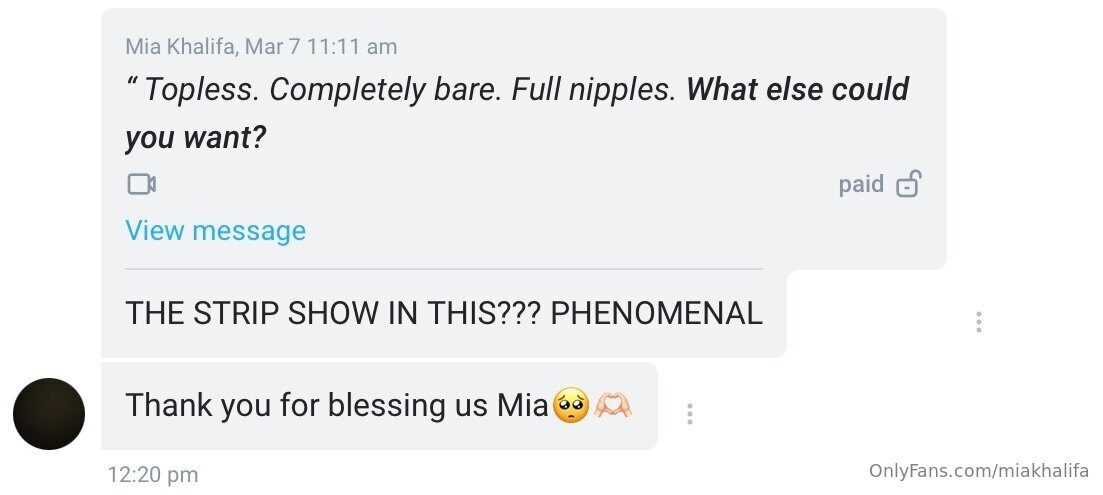Click the video camera icon in quoted message

pyautogui.click(x=141, y=184)
